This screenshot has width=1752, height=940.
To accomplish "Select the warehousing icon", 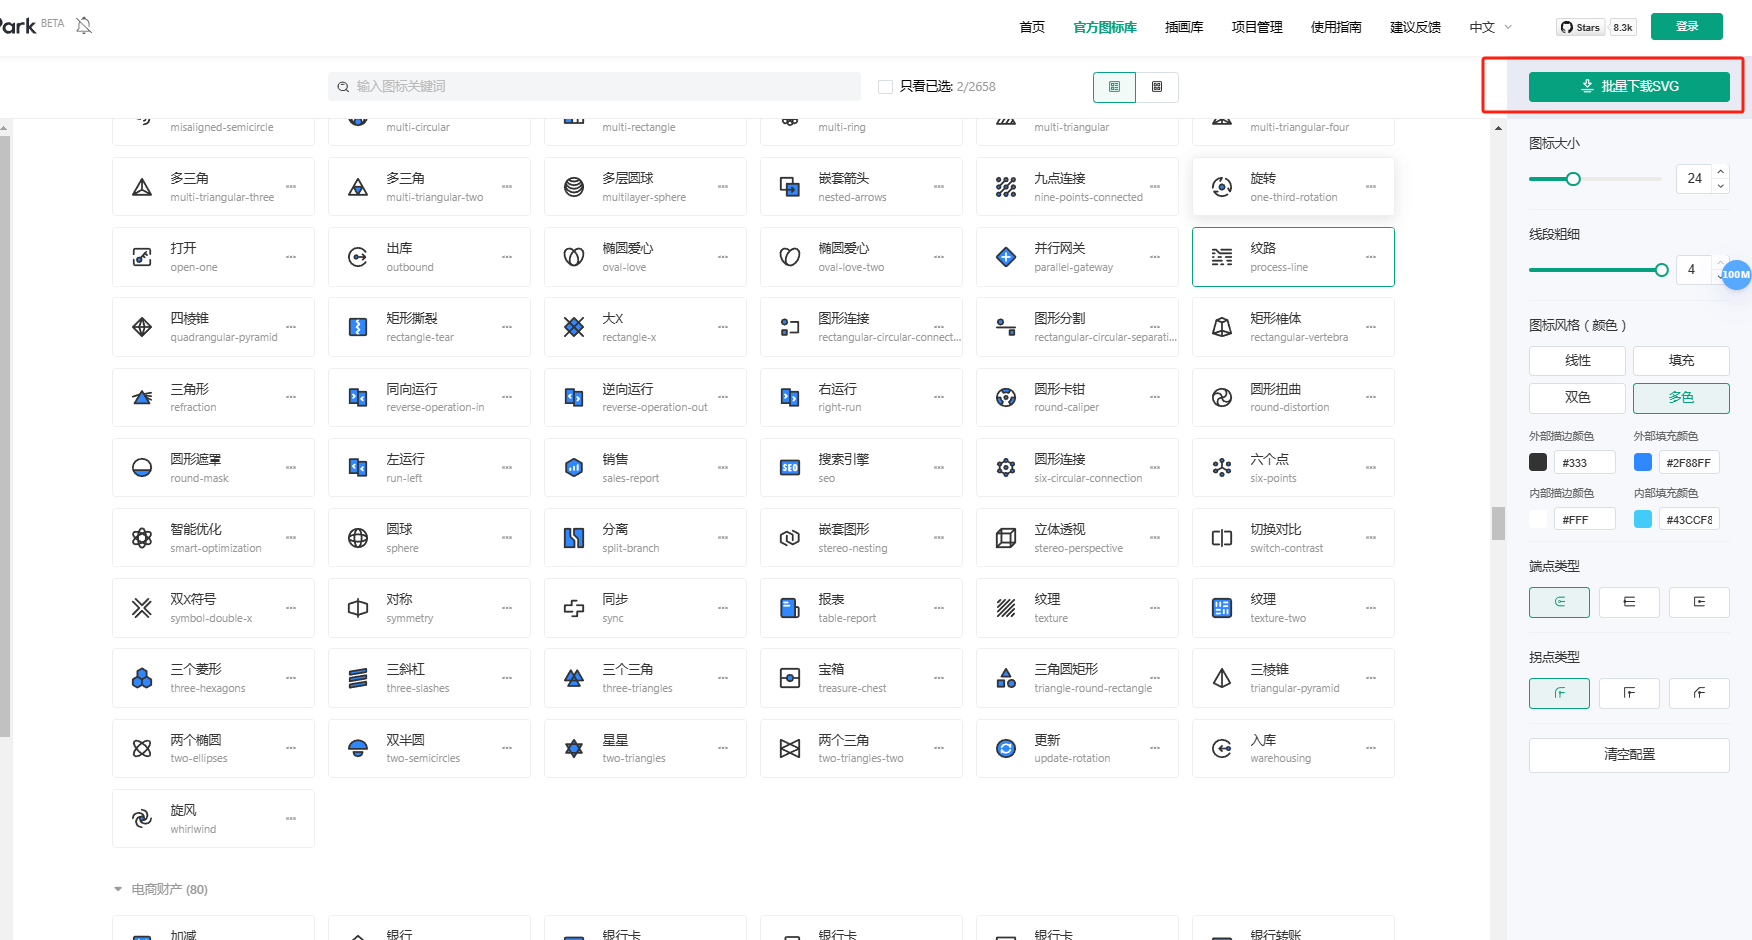I will [x=1293, y=749].
